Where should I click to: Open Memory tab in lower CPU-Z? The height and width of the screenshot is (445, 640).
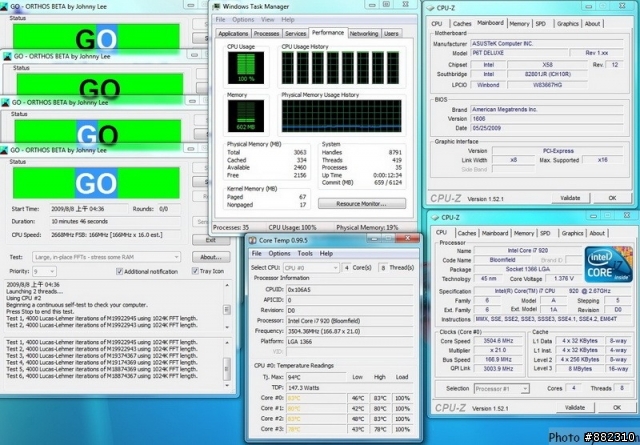524,233
